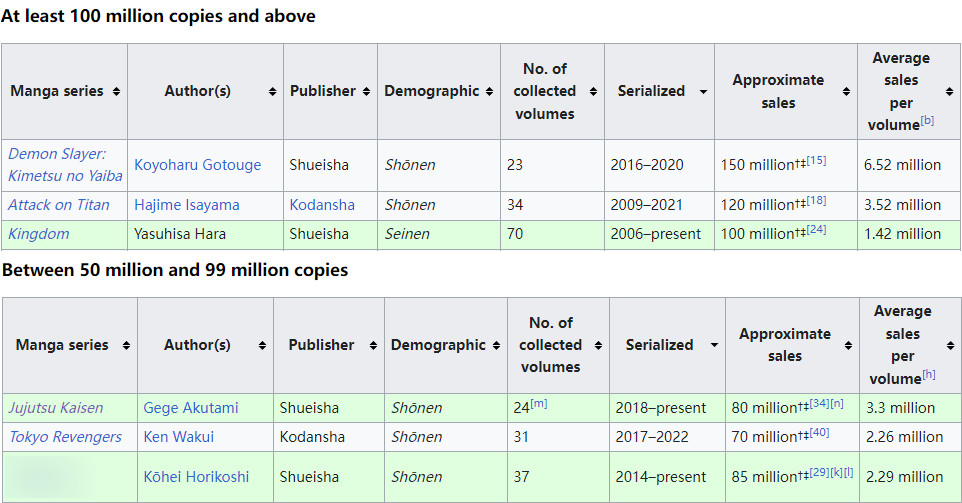This screenshot has width=962, height=503.
Task: Sort first table by Approximate sales arrows
Action: pos(846,91)
